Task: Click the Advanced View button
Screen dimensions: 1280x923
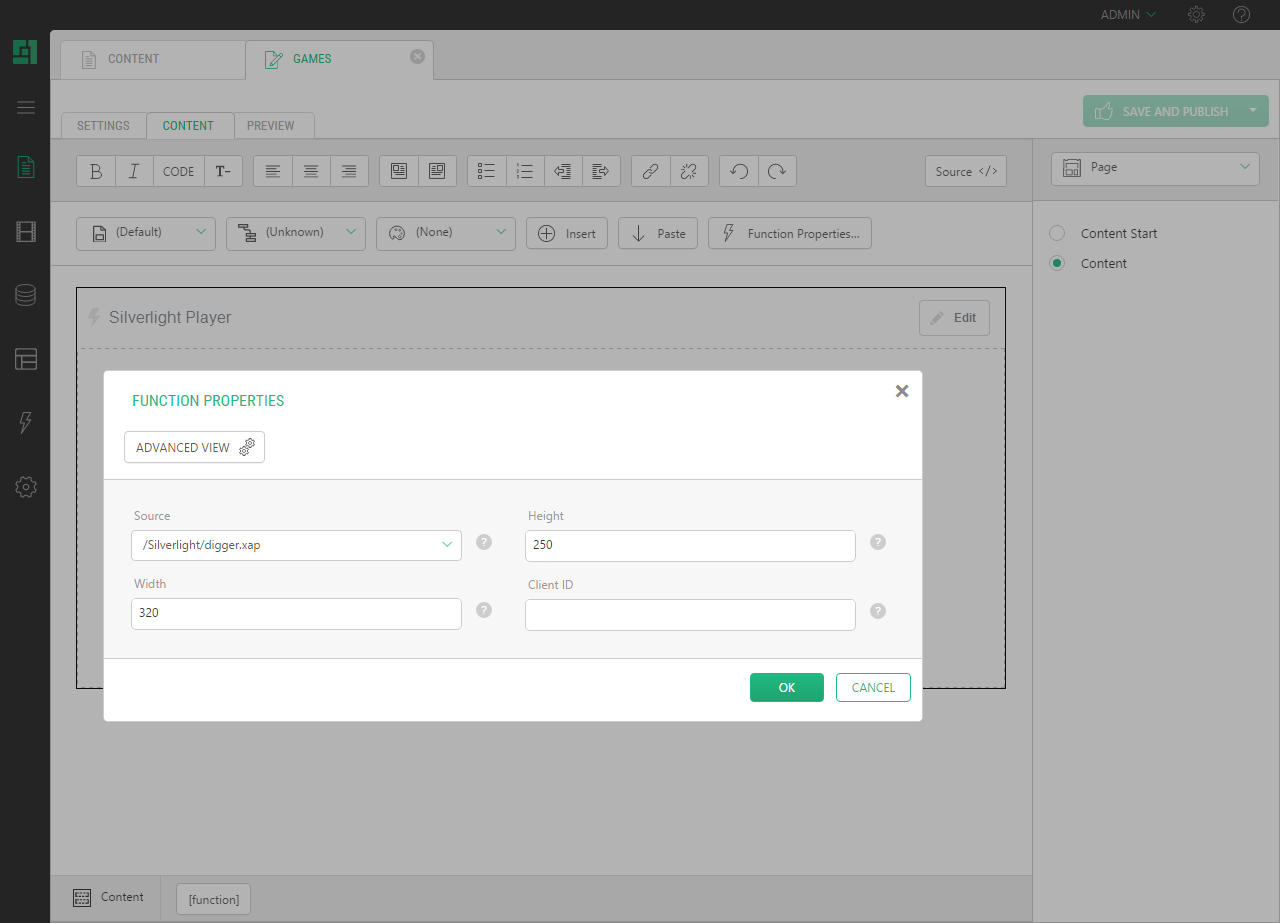Action: 194,447
